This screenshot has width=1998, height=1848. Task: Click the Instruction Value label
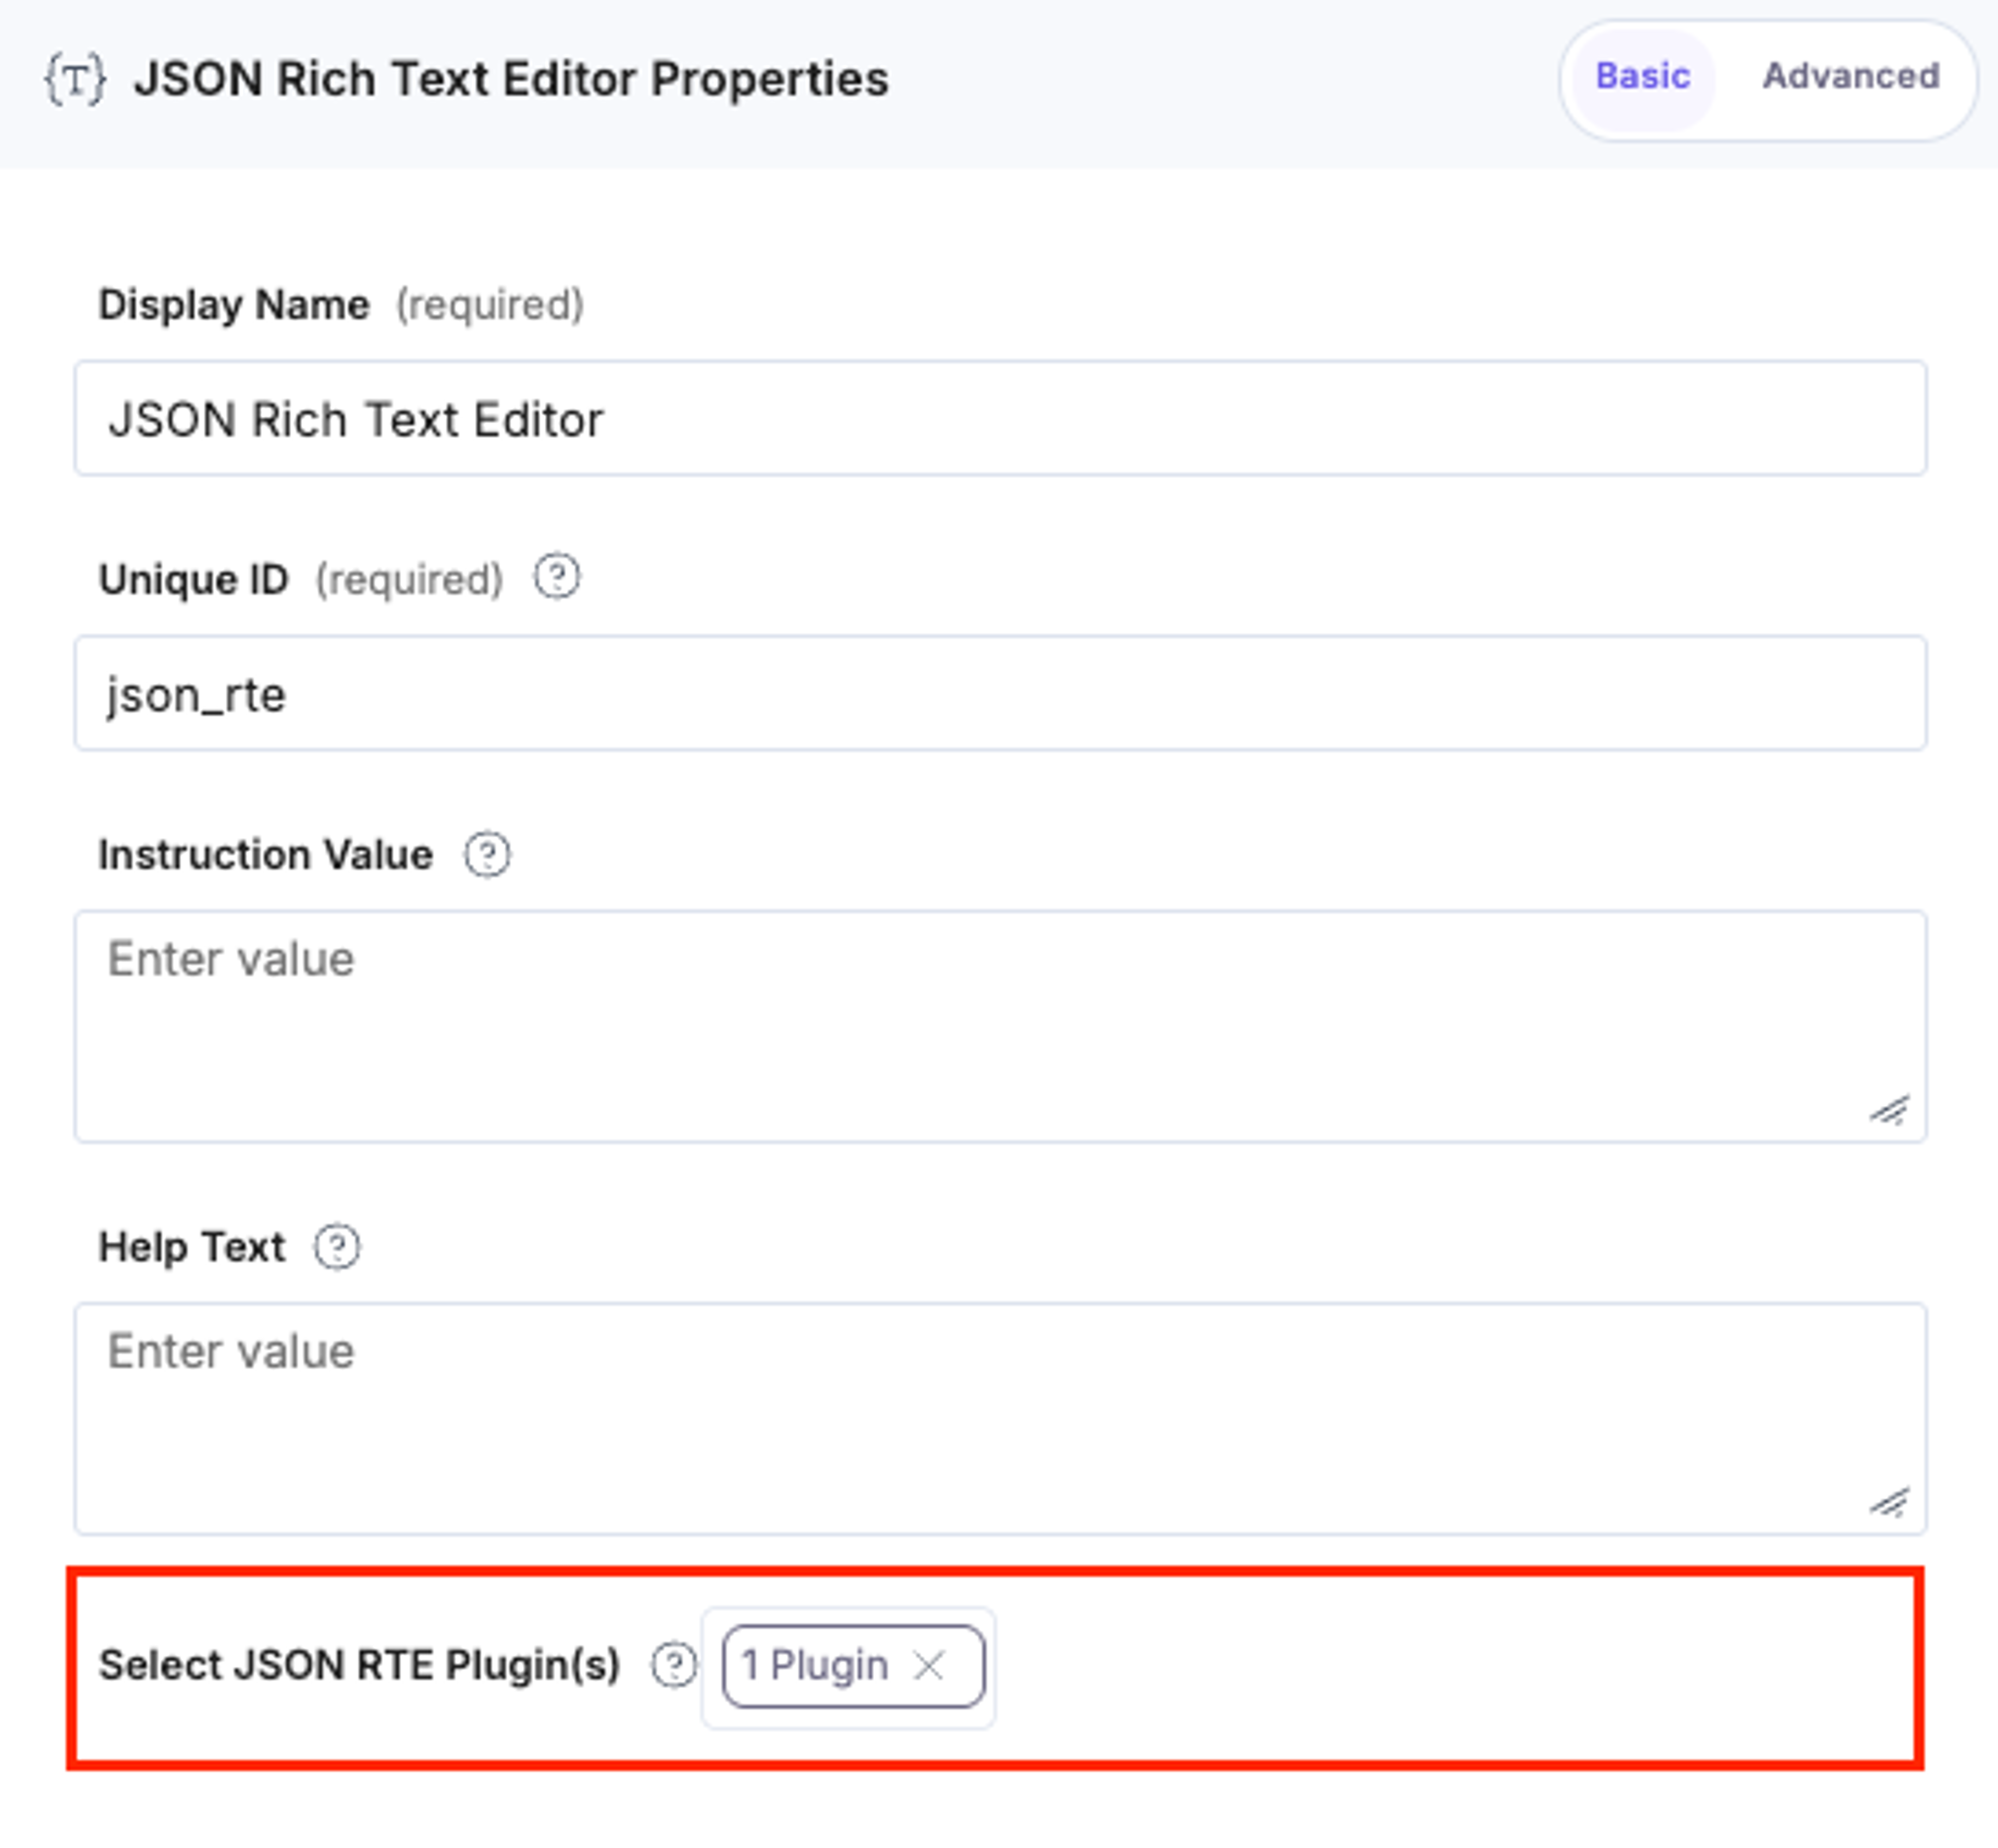tap(266, 855)
